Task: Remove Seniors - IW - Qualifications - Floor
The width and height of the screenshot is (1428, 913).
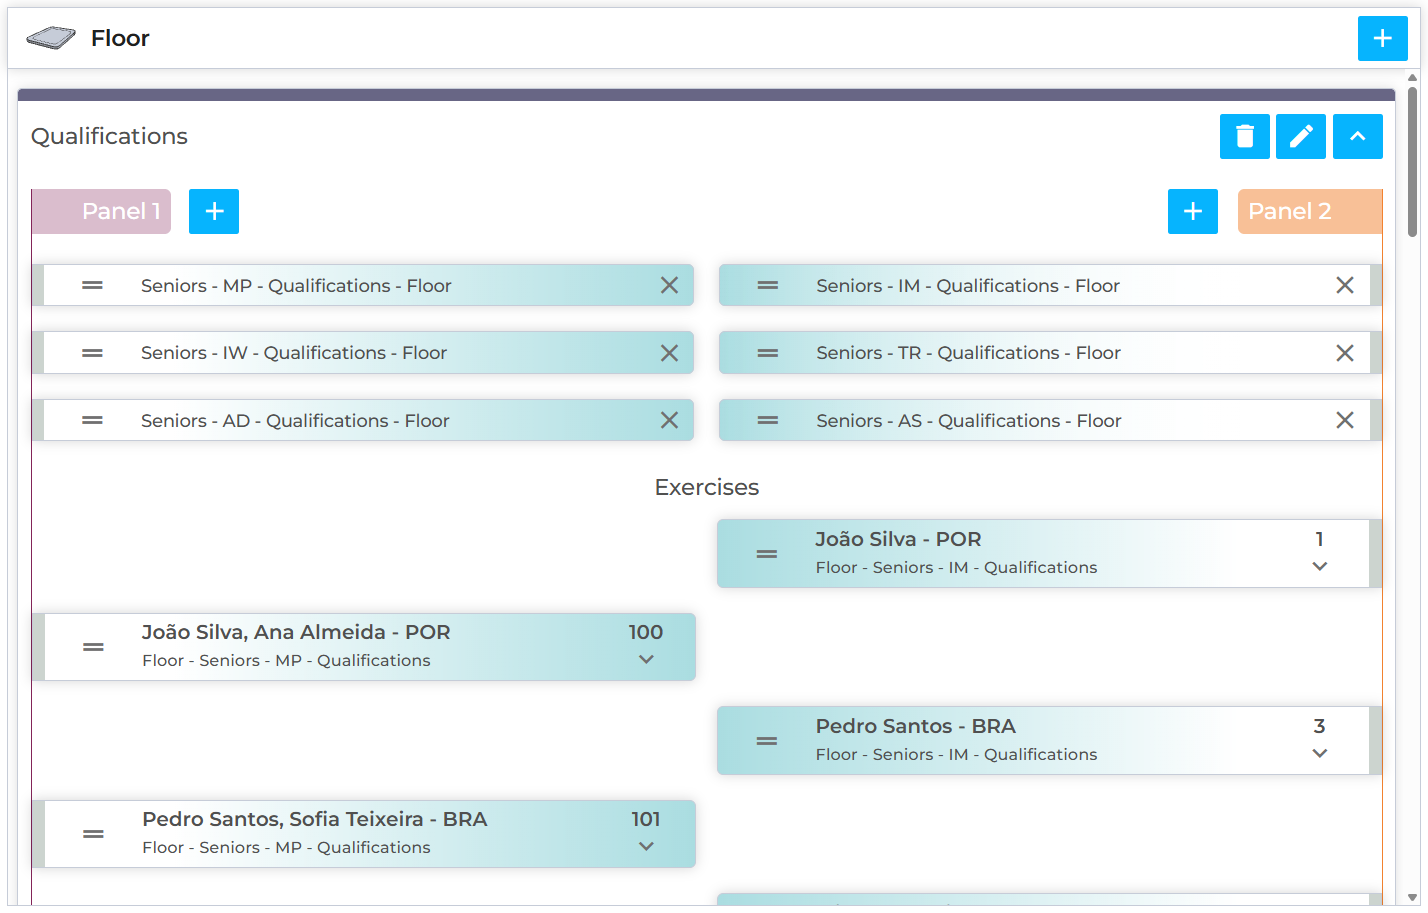Action: pyautogui.click(x=669, y=353)
